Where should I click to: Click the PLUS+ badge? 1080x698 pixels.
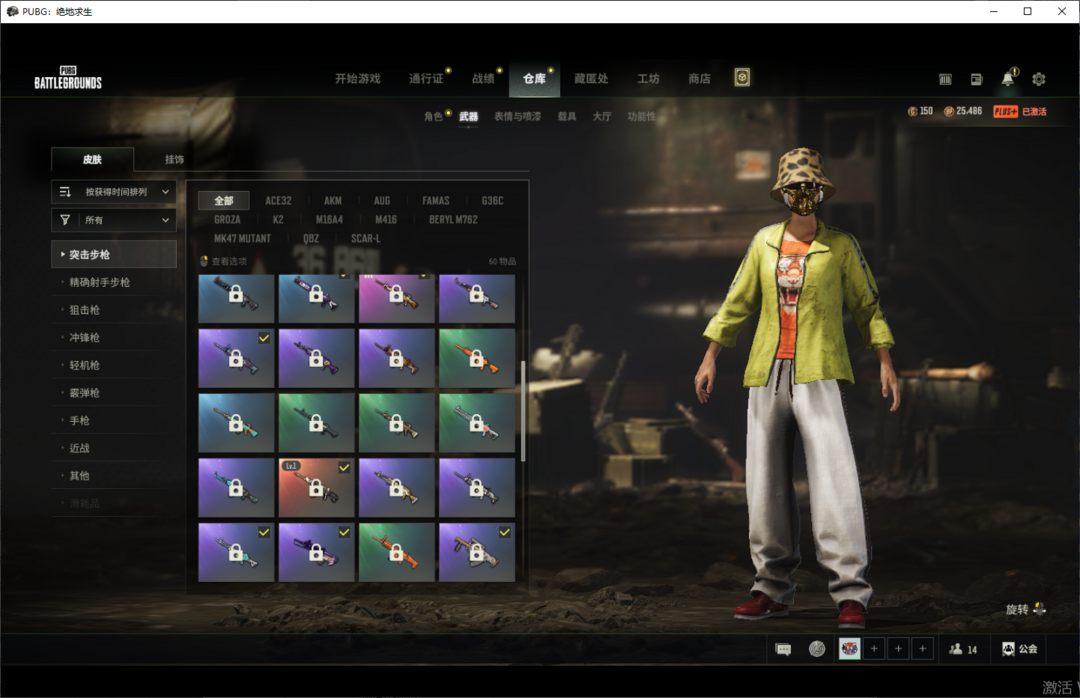click(1006, 112)
